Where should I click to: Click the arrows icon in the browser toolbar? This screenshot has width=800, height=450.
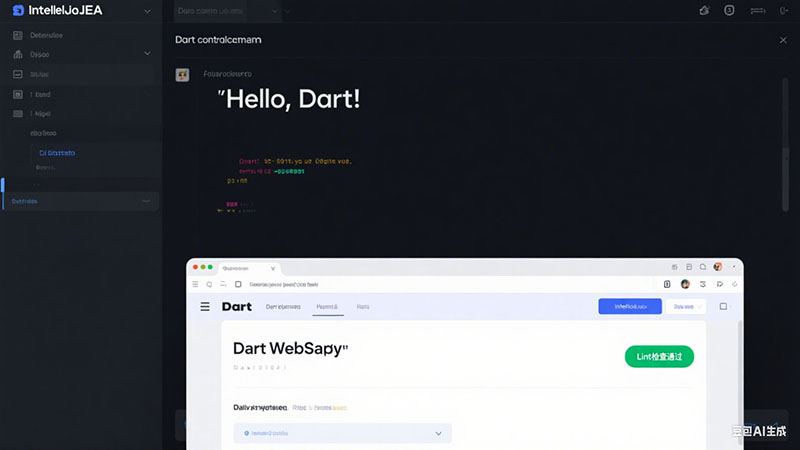(x=223, y=284)
